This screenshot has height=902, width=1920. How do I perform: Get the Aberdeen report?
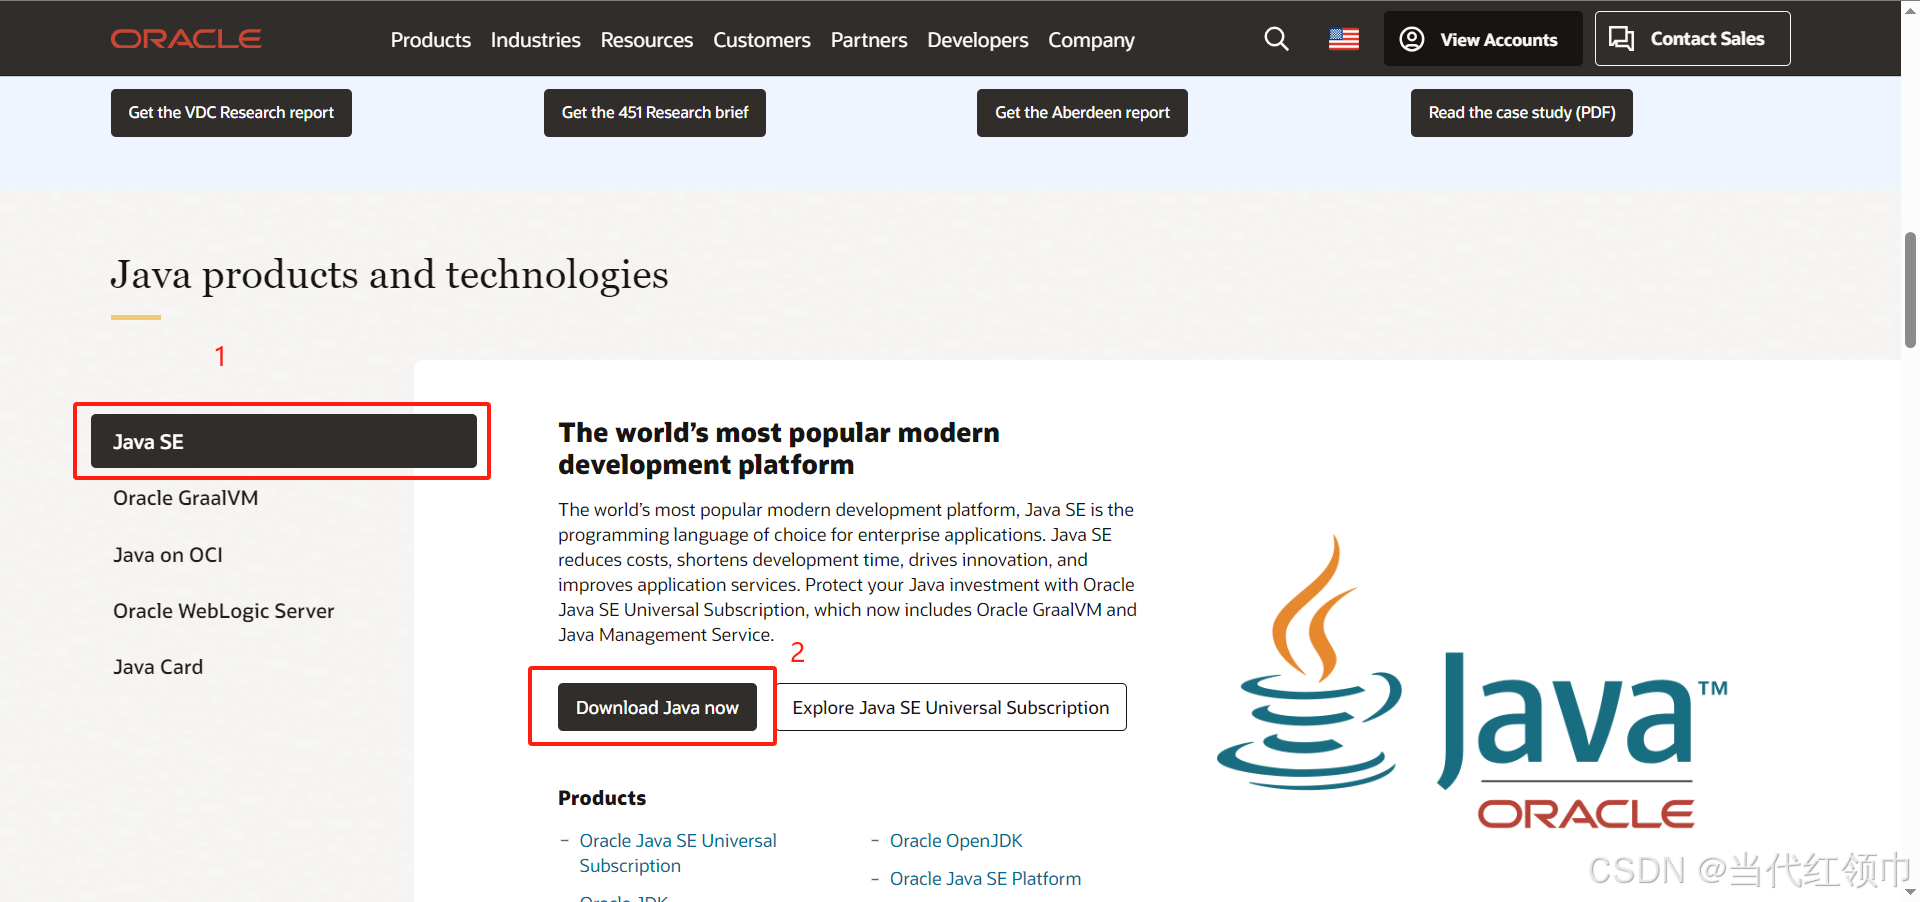(x=1082, y=113)
